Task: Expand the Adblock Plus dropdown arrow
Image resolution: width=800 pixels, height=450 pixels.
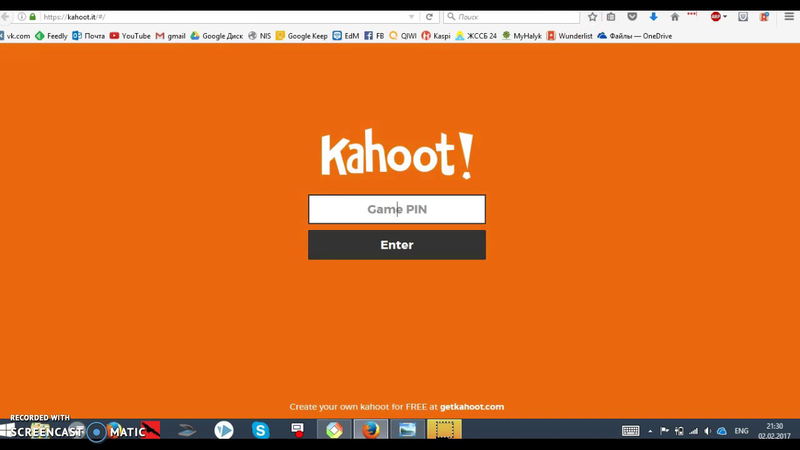Action: 725,17
